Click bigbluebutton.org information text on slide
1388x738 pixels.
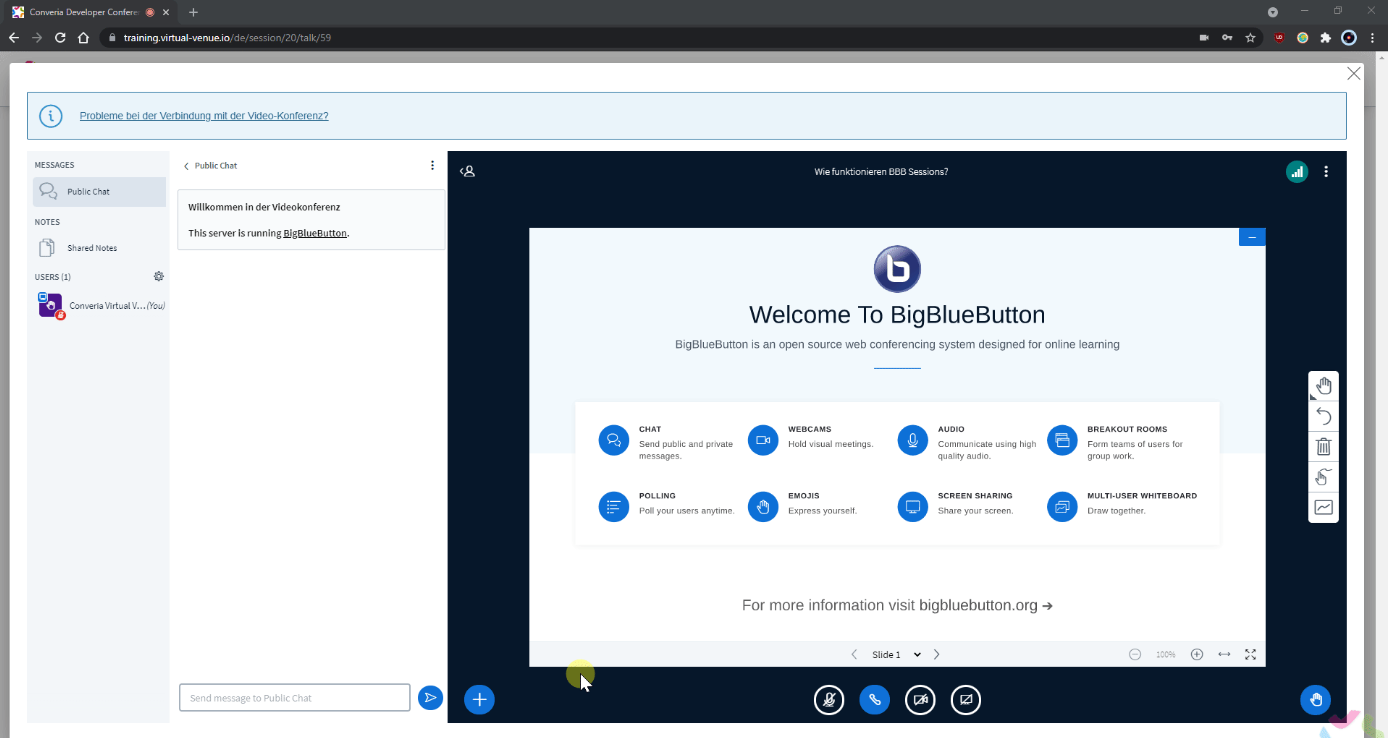897,605
